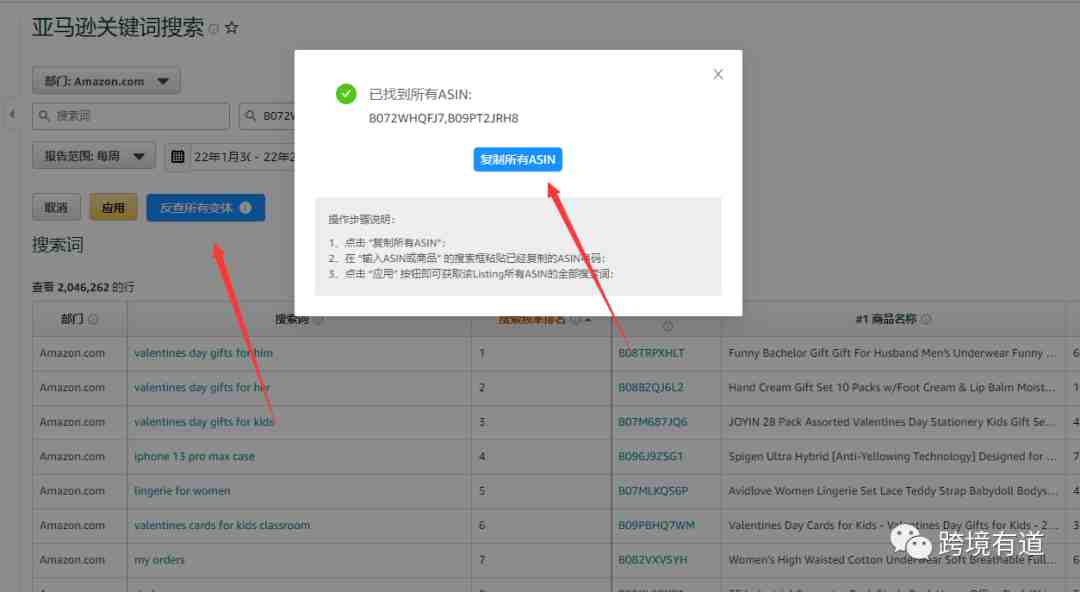This screenshot has height=592, width=1080.
Task: Click the date range field starting 22年1月30
Action: [244, 156]
